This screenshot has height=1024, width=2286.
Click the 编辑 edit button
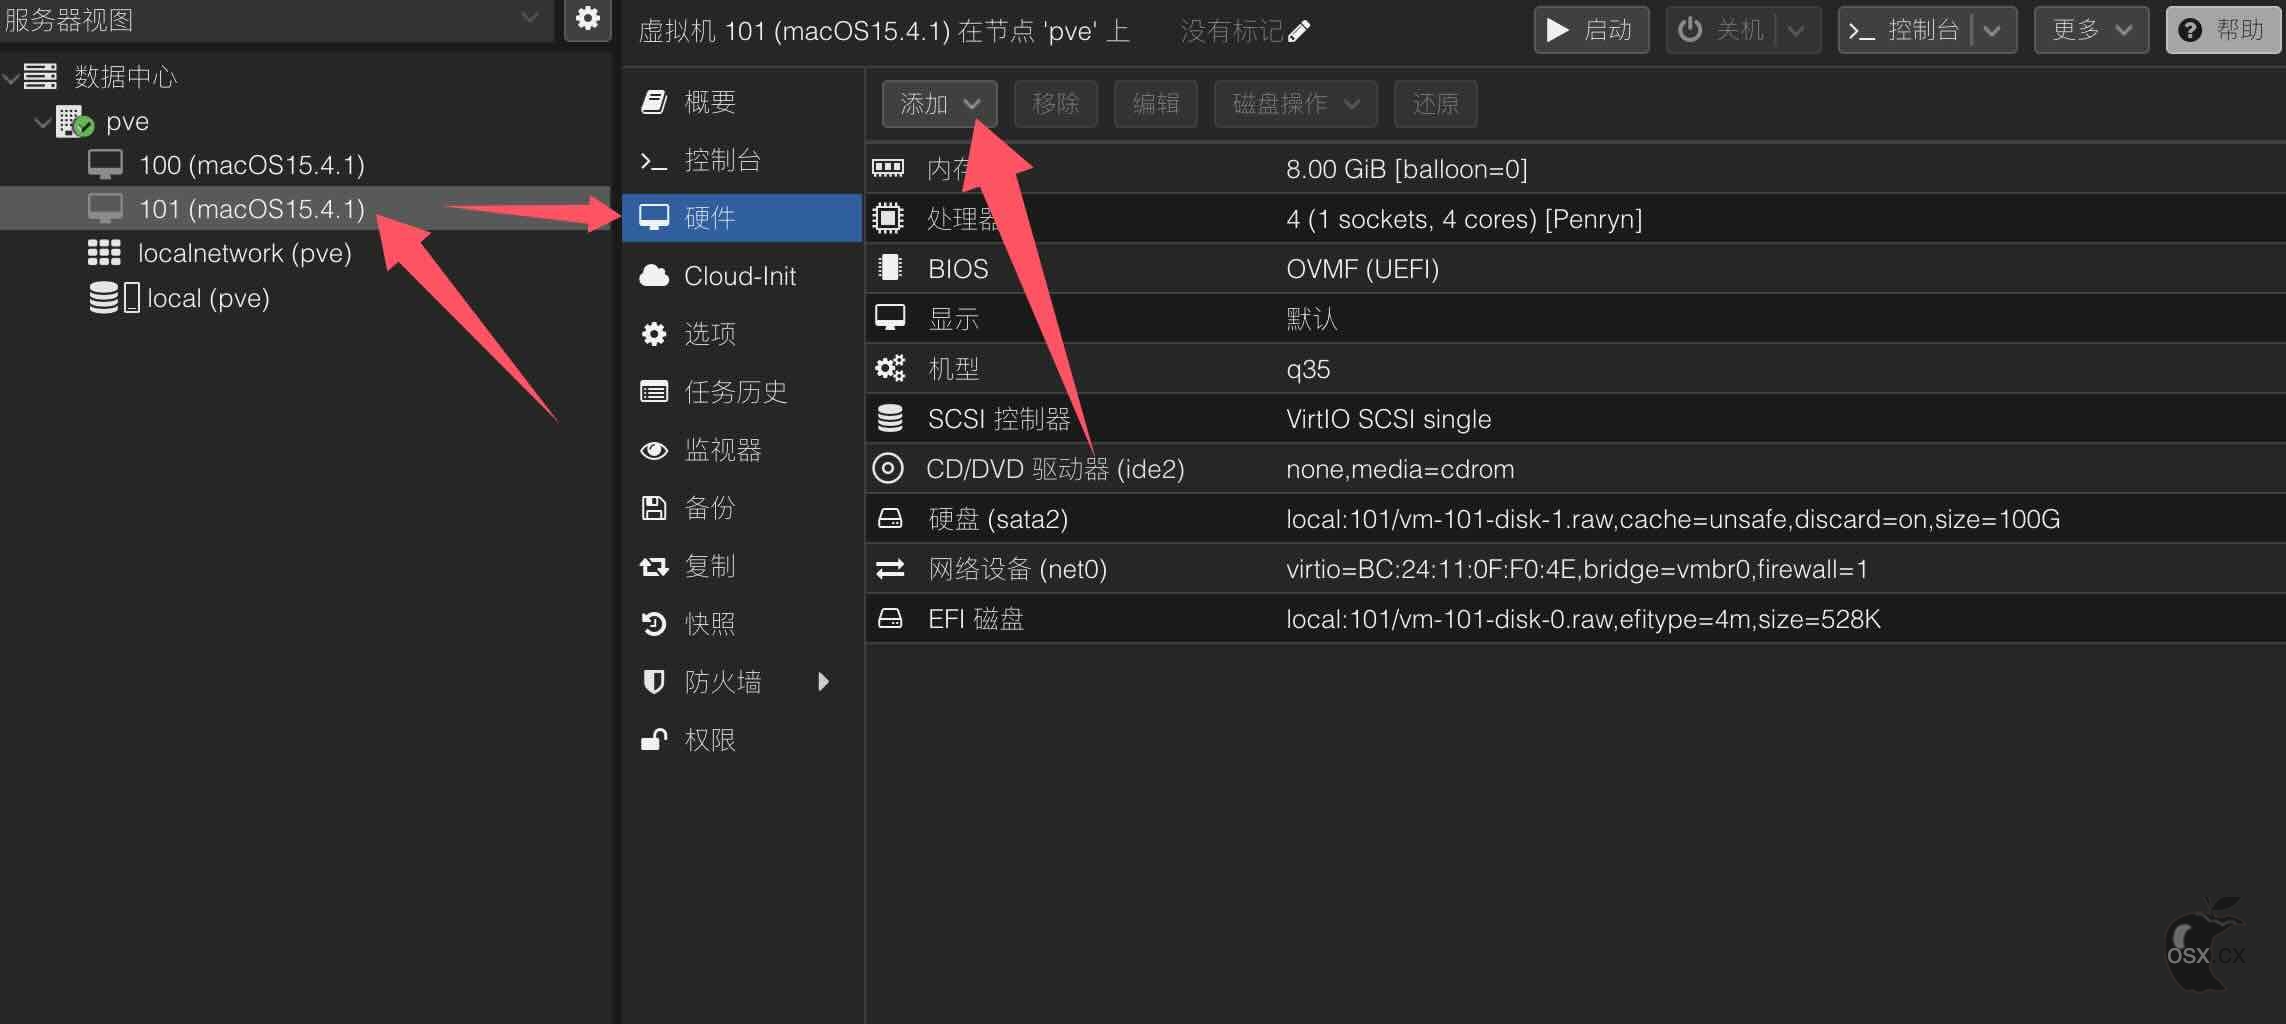tap(1156, 104)
